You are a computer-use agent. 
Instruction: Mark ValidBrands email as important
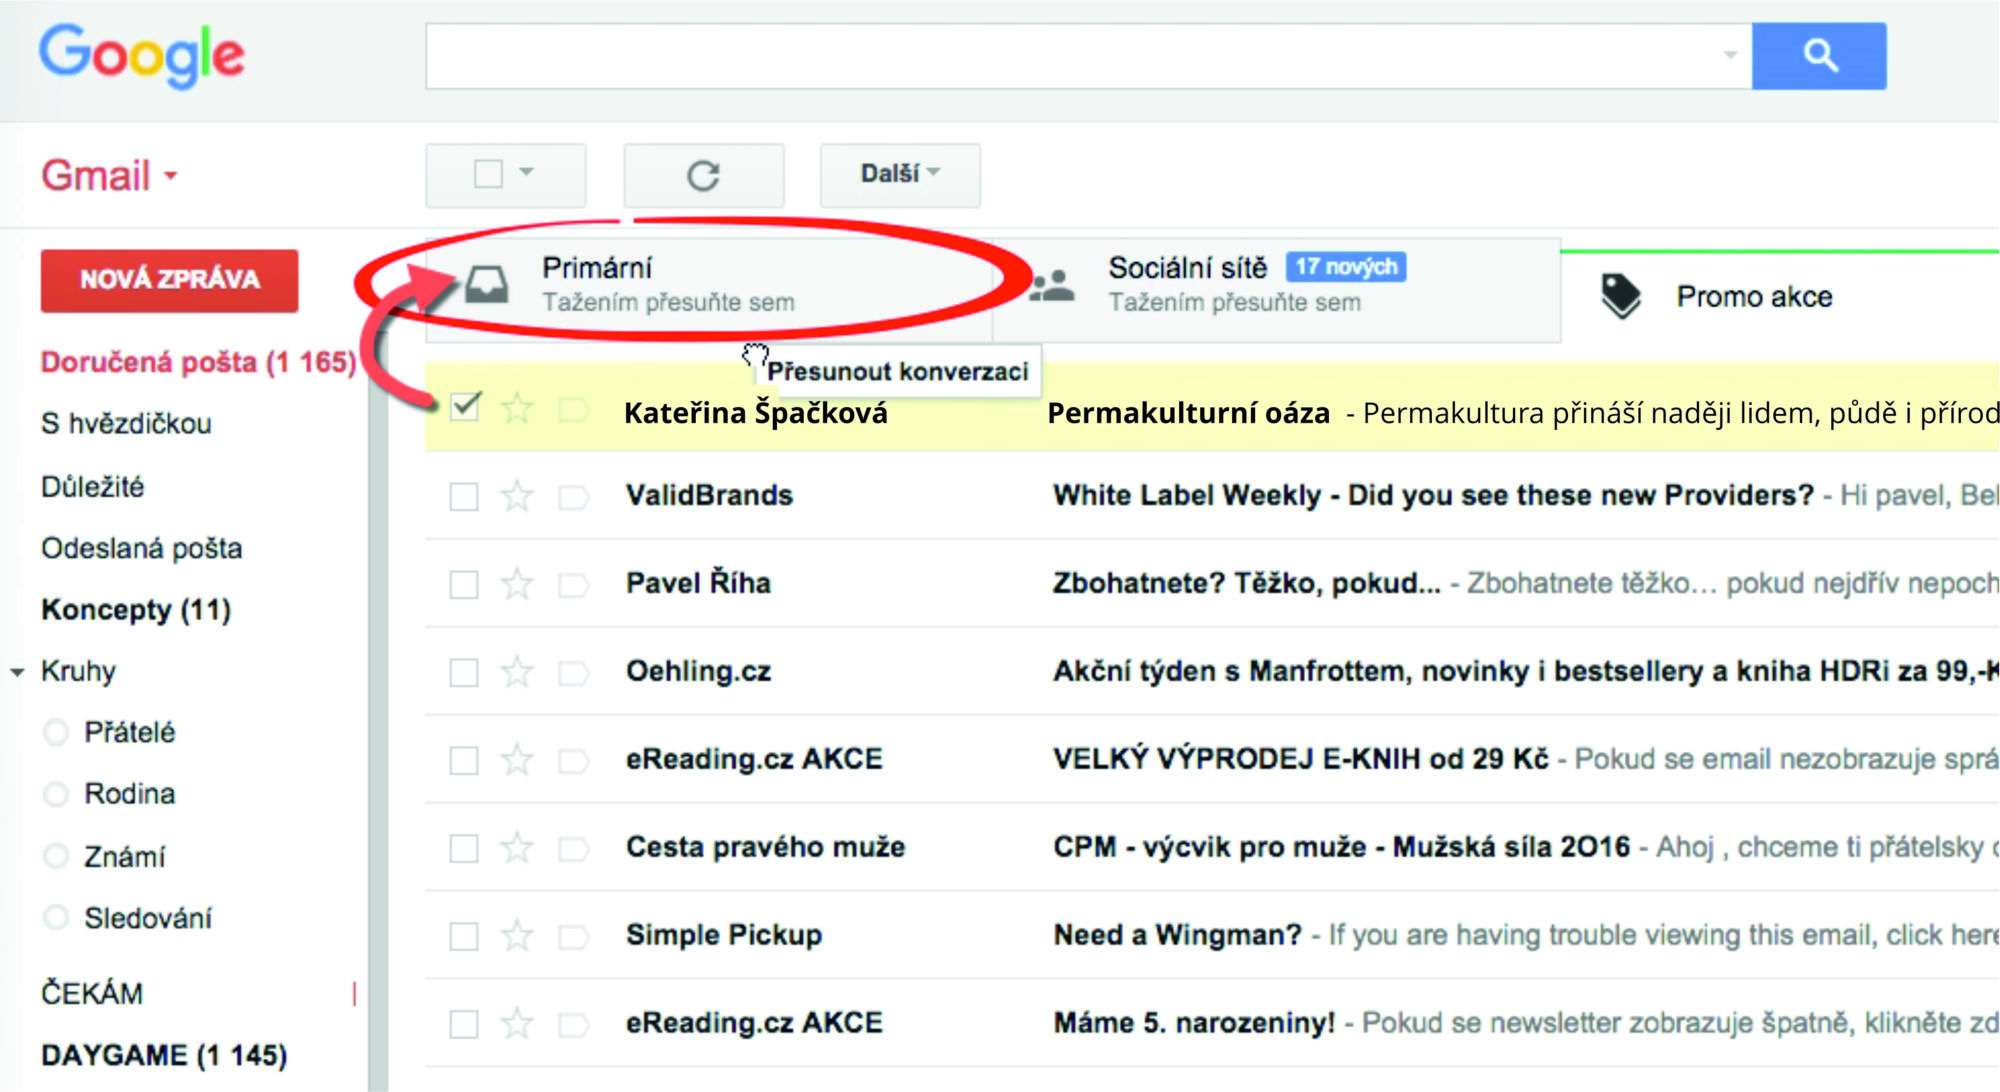573,497
